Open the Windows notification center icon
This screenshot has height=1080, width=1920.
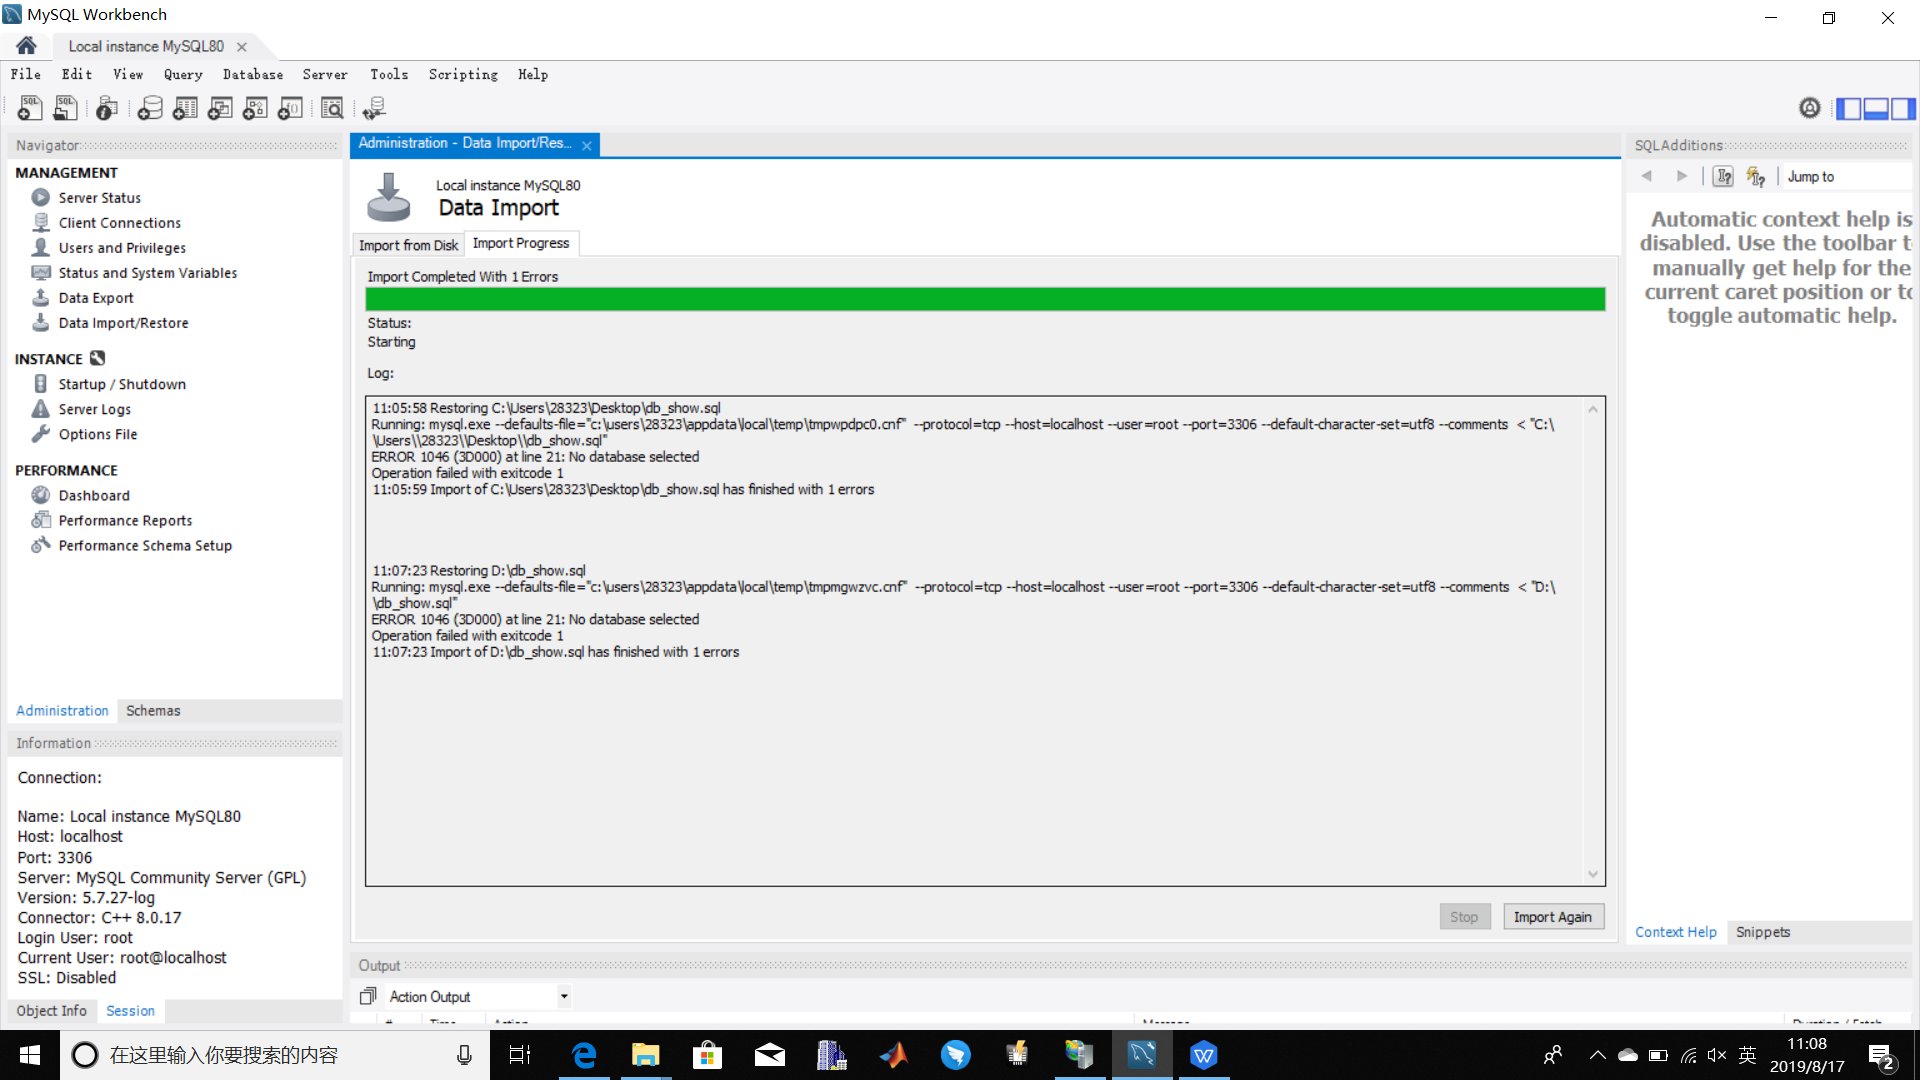click(1881, 1056)
